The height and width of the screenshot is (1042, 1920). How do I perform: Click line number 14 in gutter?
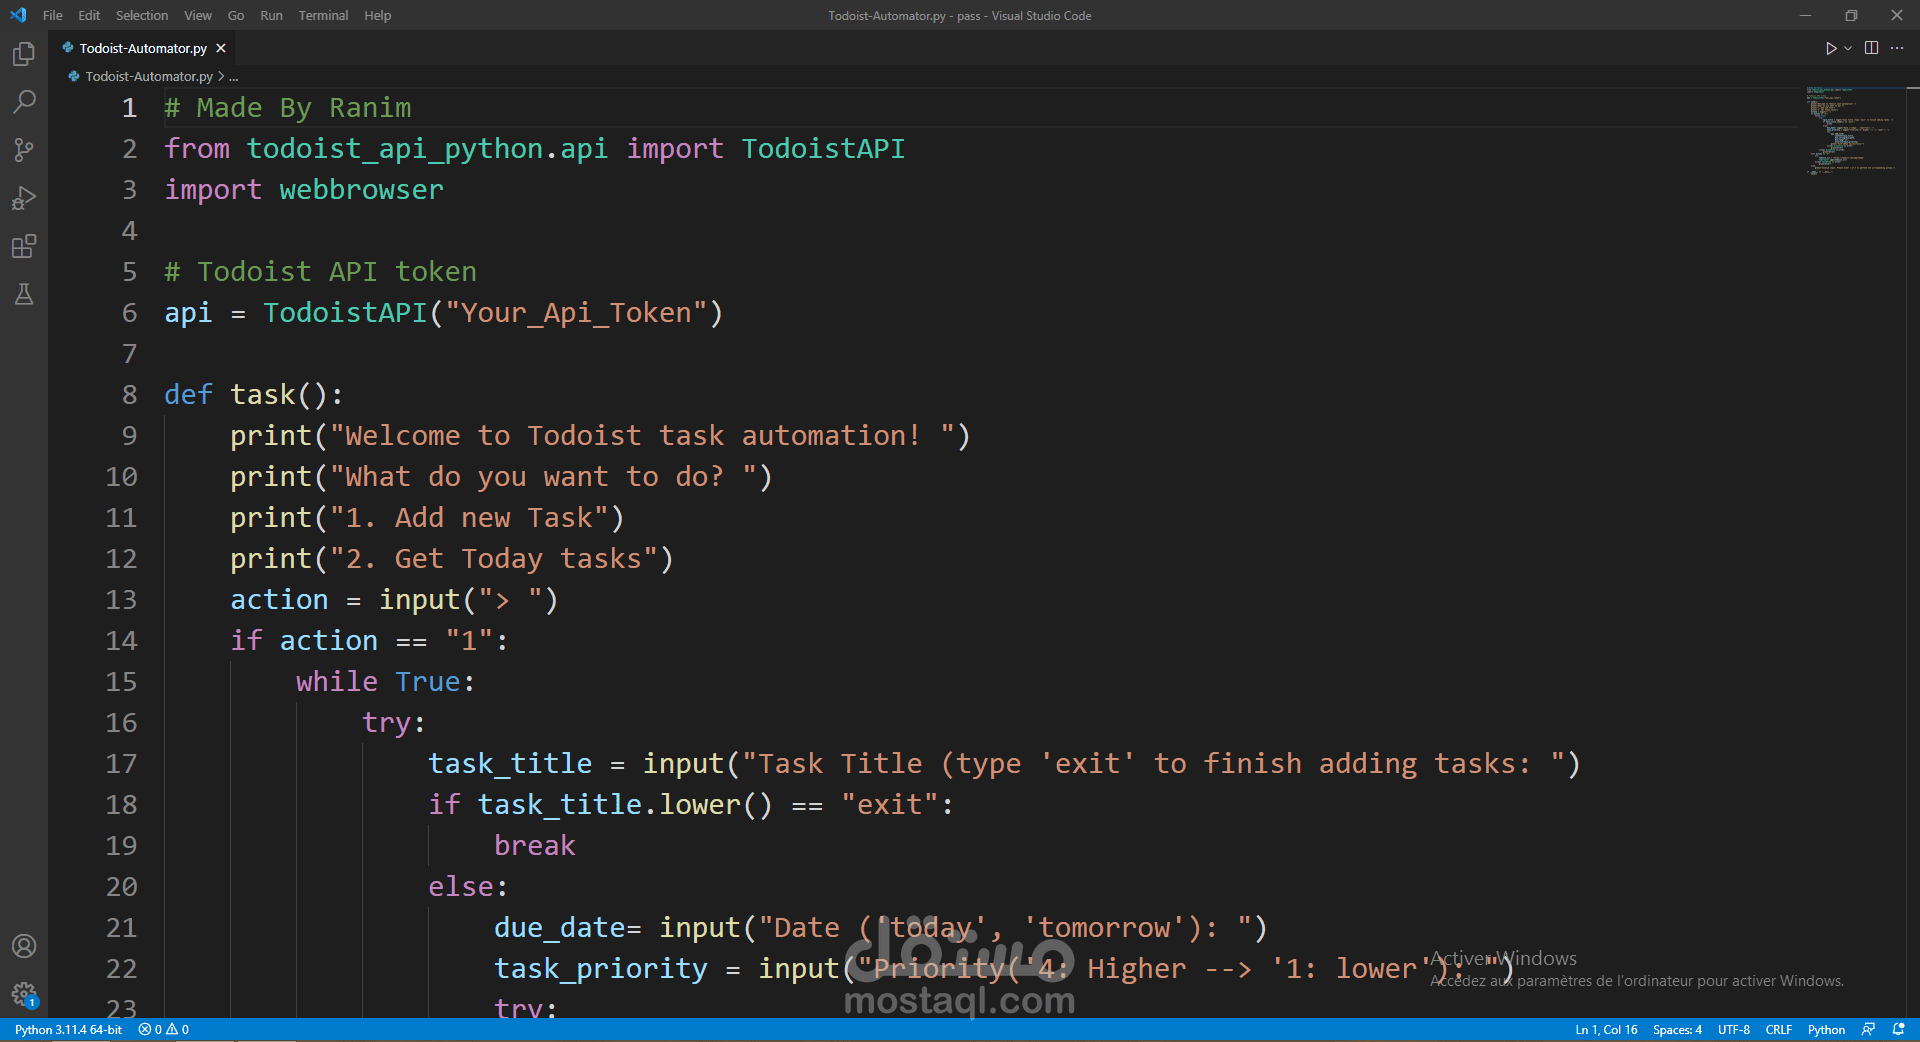122,641
